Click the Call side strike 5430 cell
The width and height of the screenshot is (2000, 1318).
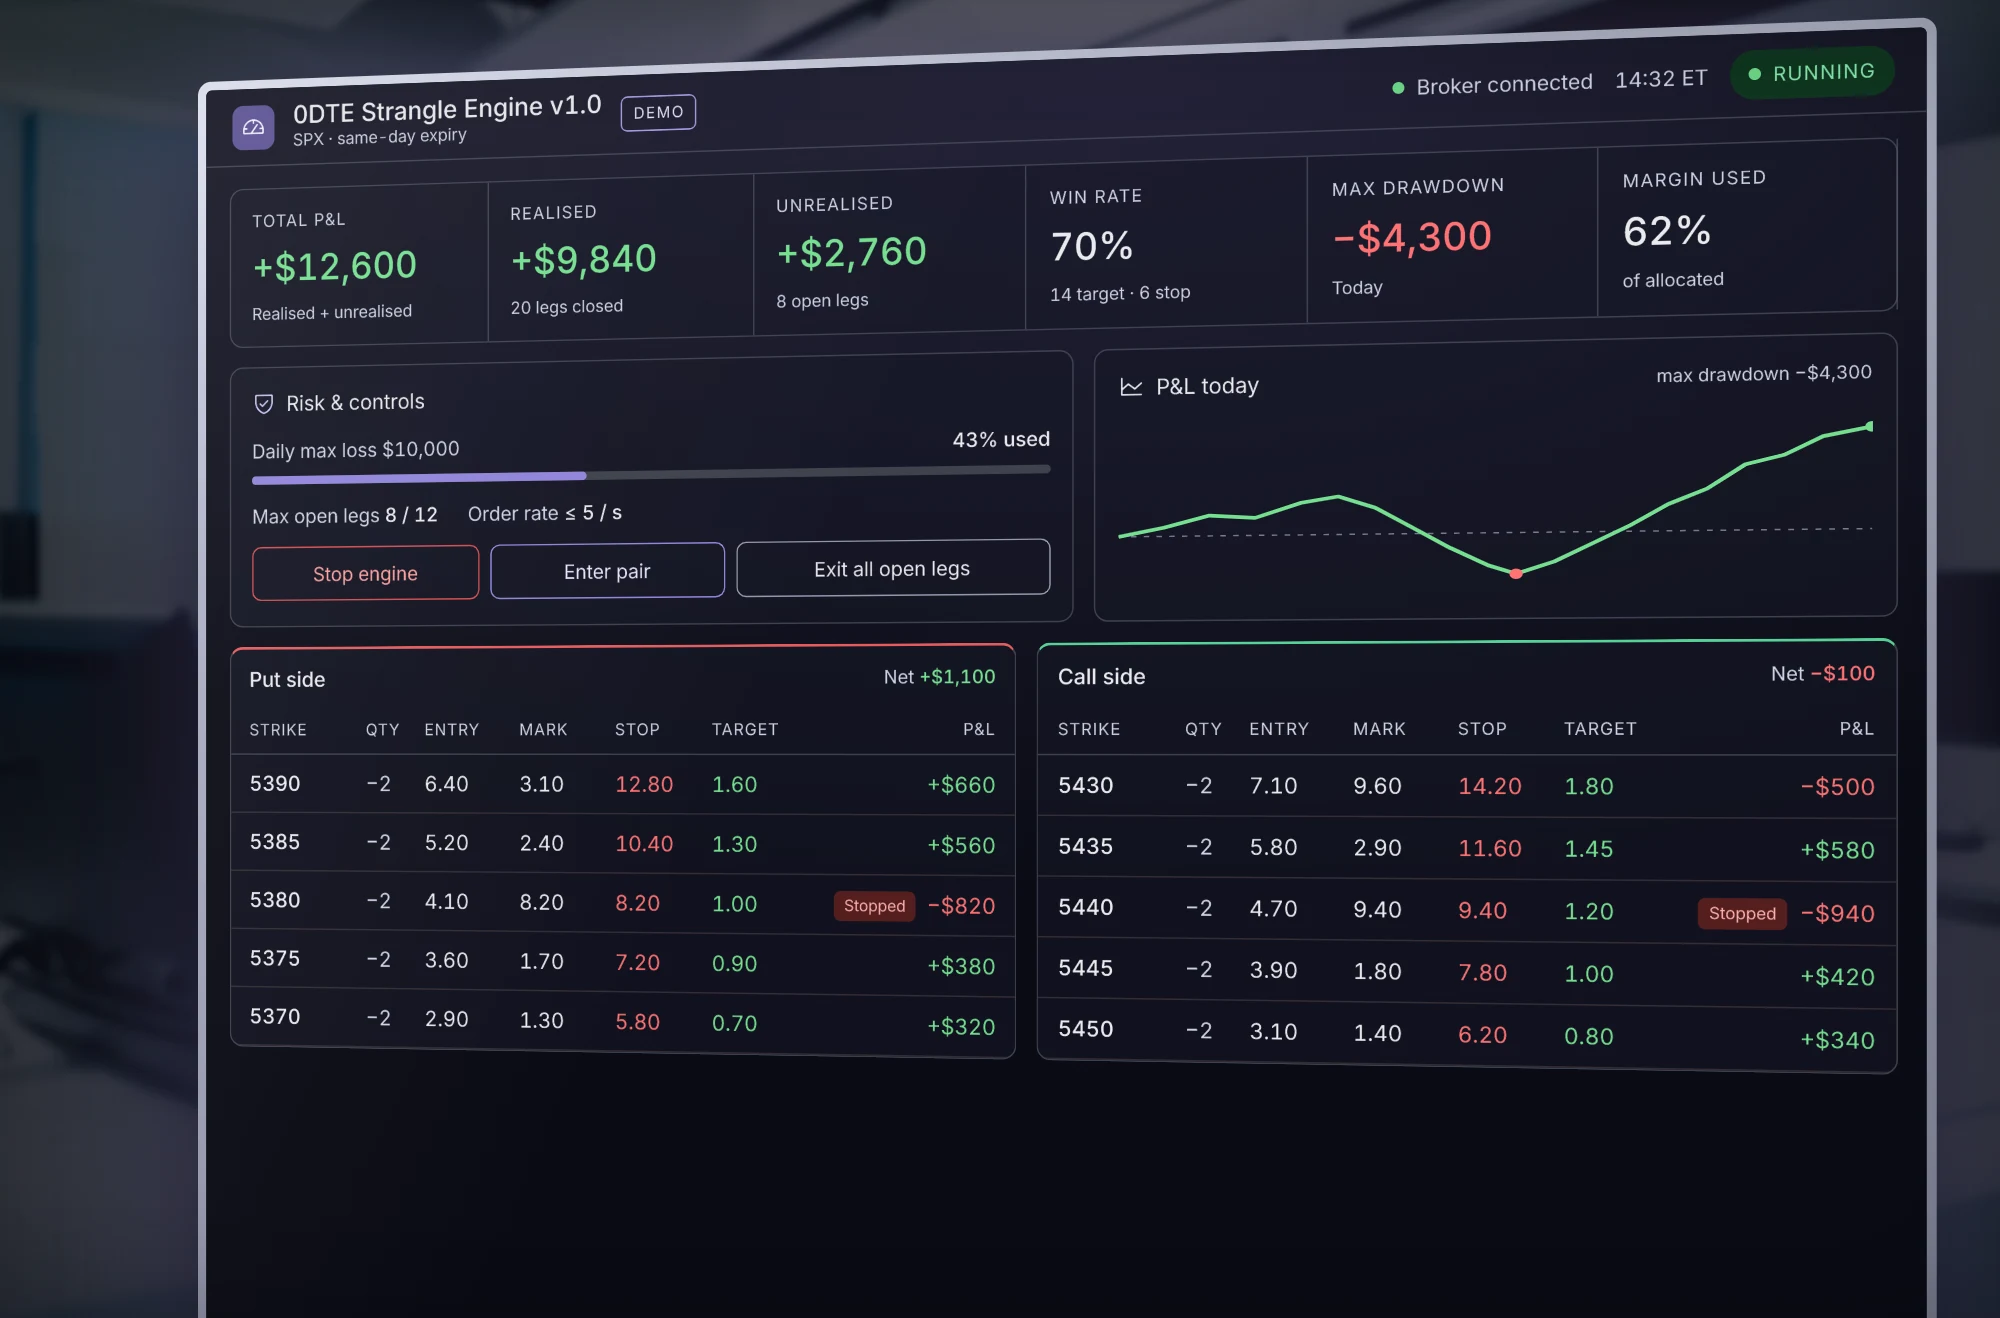tap(1086, 785)
